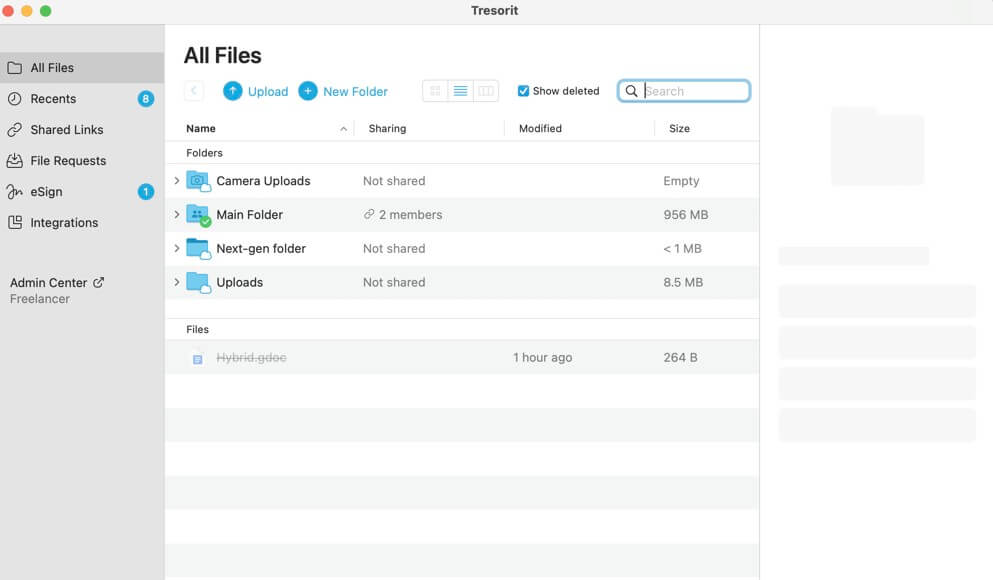Click the Folders group header

[205, 153]
